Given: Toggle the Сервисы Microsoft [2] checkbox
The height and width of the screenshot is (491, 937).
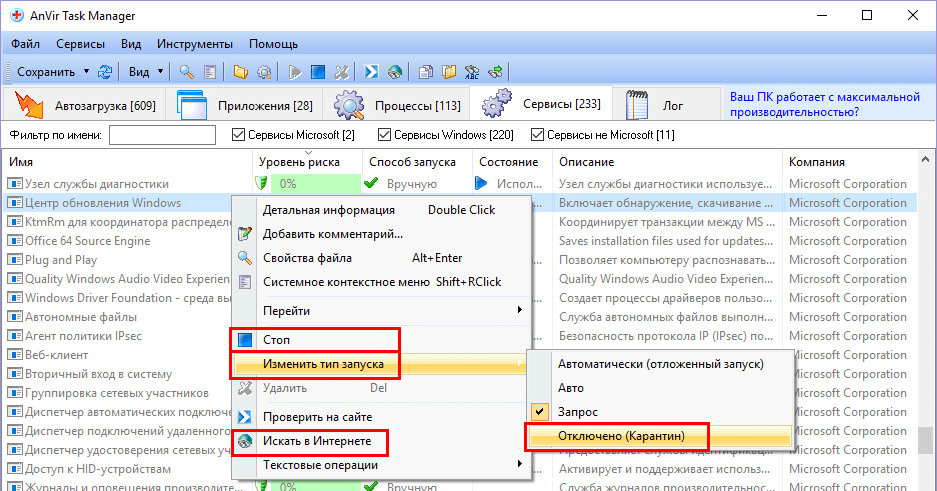Looking at the screenshot, I should coord(238,135).
